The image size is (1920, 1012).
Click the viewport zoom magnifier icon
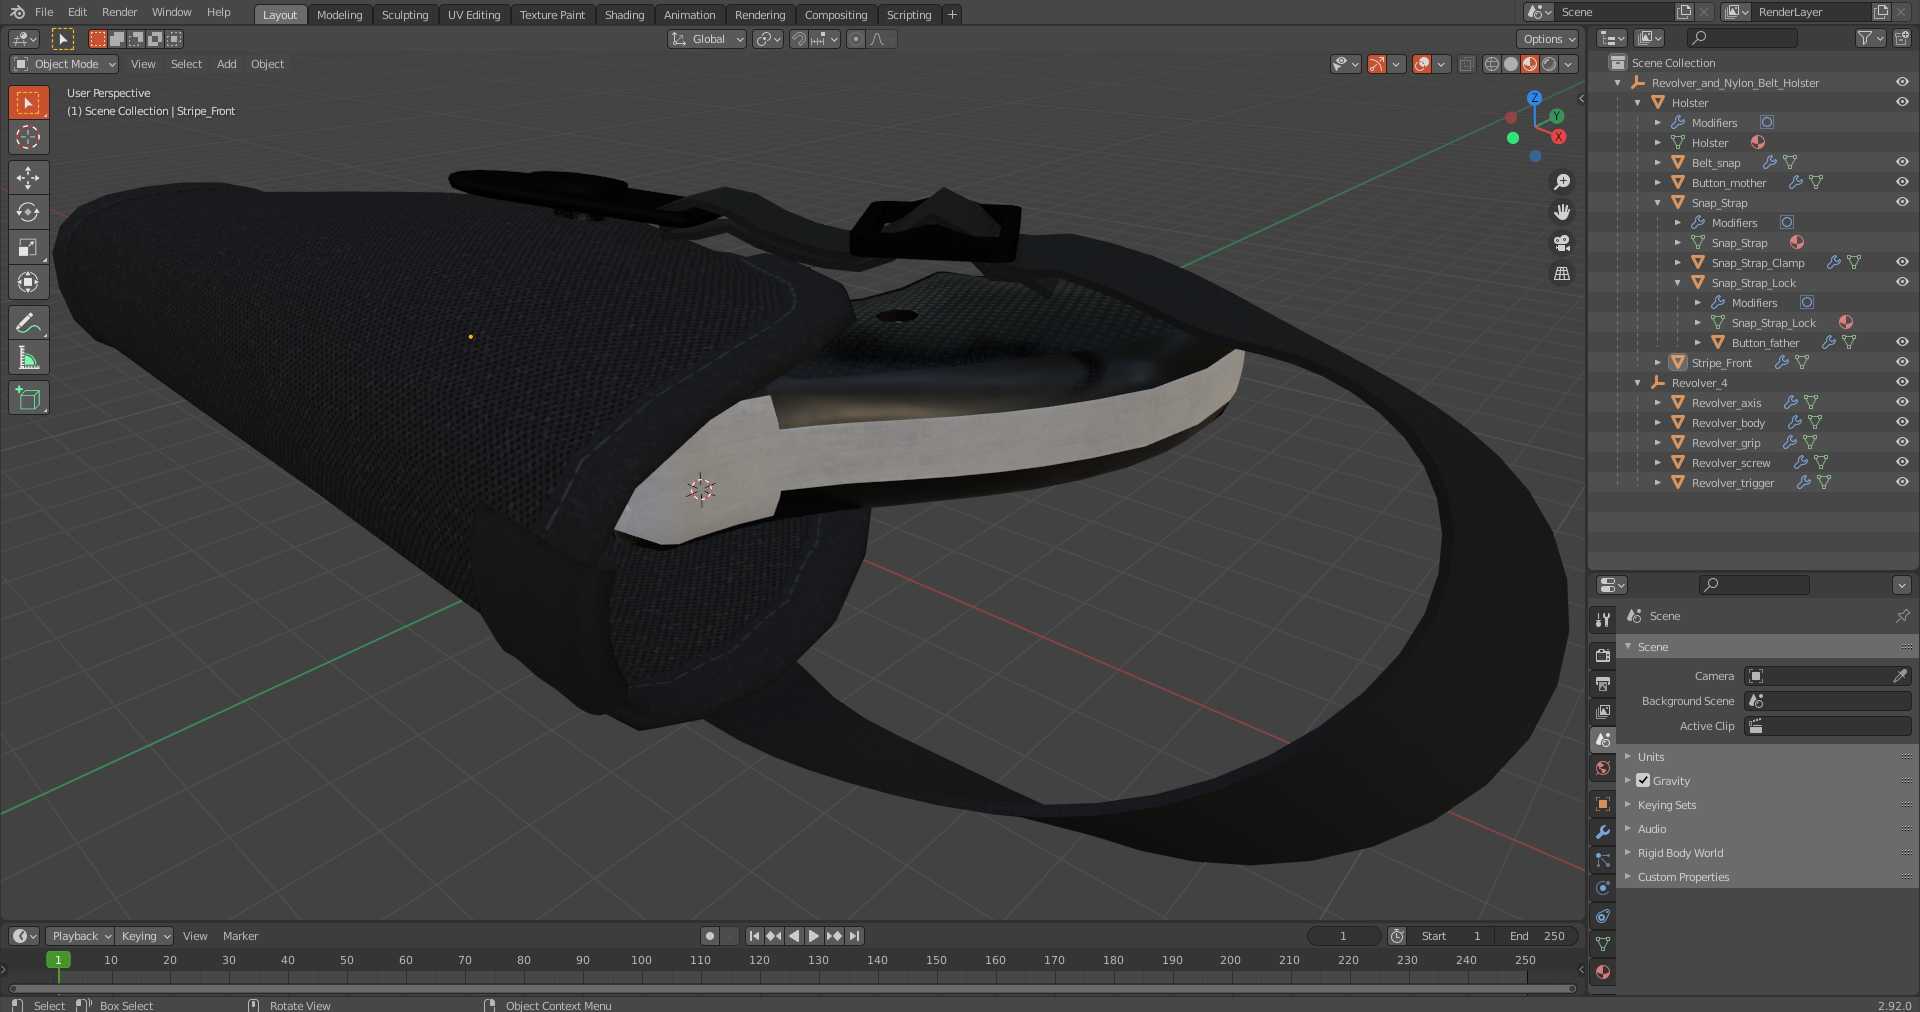tap(1562, 182)
